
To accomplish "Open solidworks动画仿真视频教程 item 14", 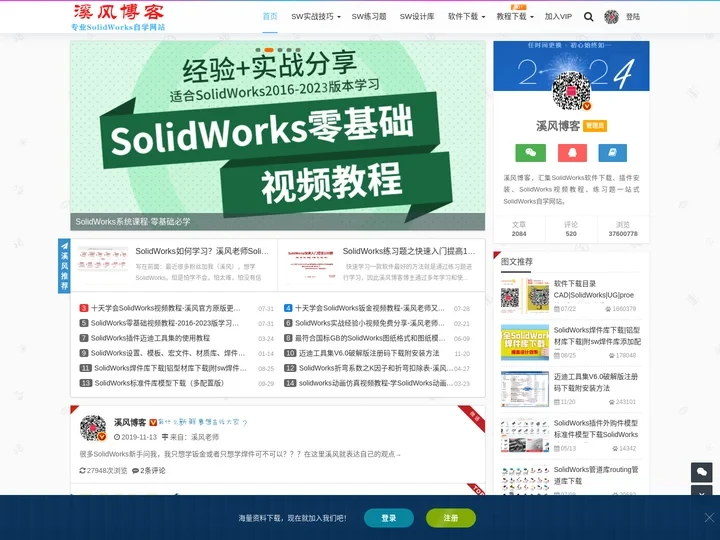I will click(376, 383).
